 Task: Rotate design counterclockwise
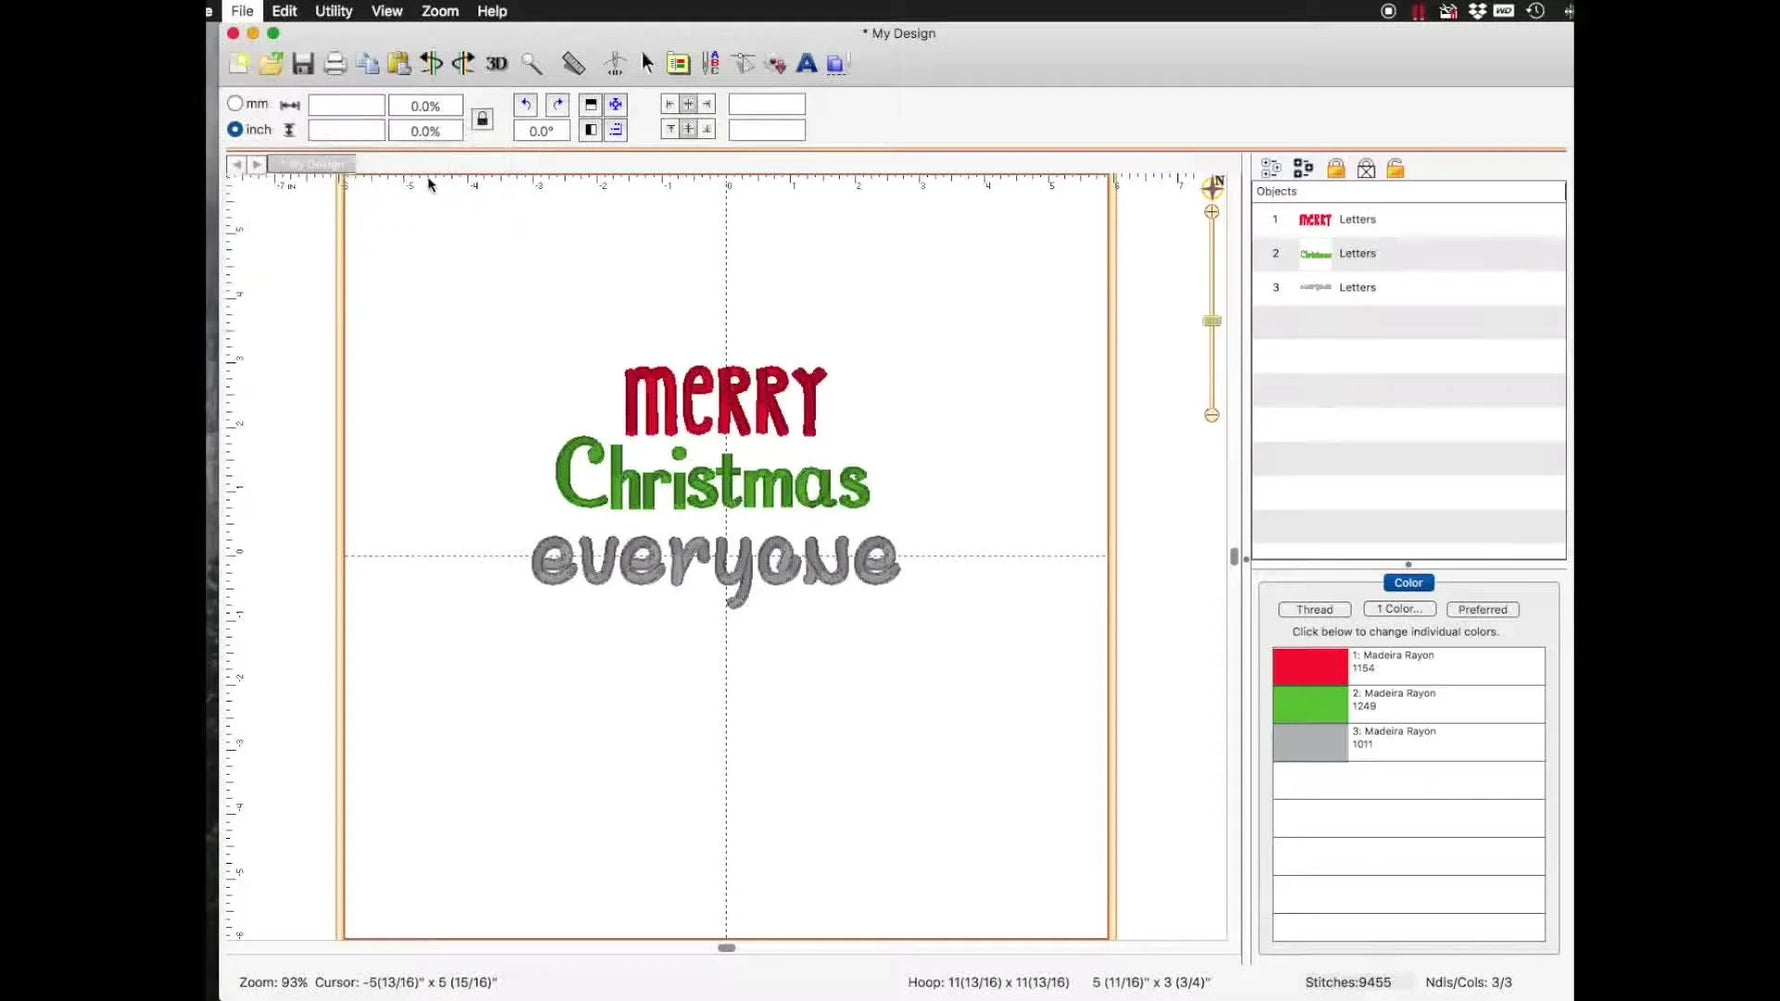526,104
